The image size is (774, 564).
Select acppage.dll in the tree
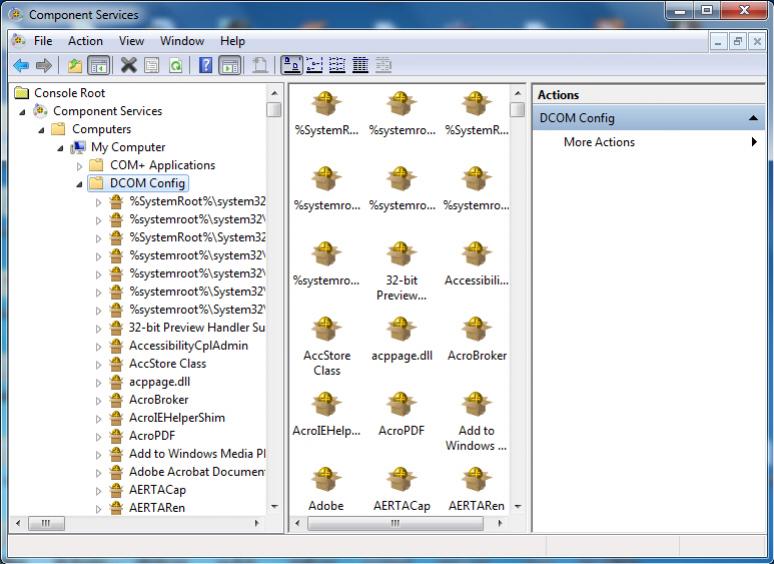pyautogui.click(x=159, y=382)
